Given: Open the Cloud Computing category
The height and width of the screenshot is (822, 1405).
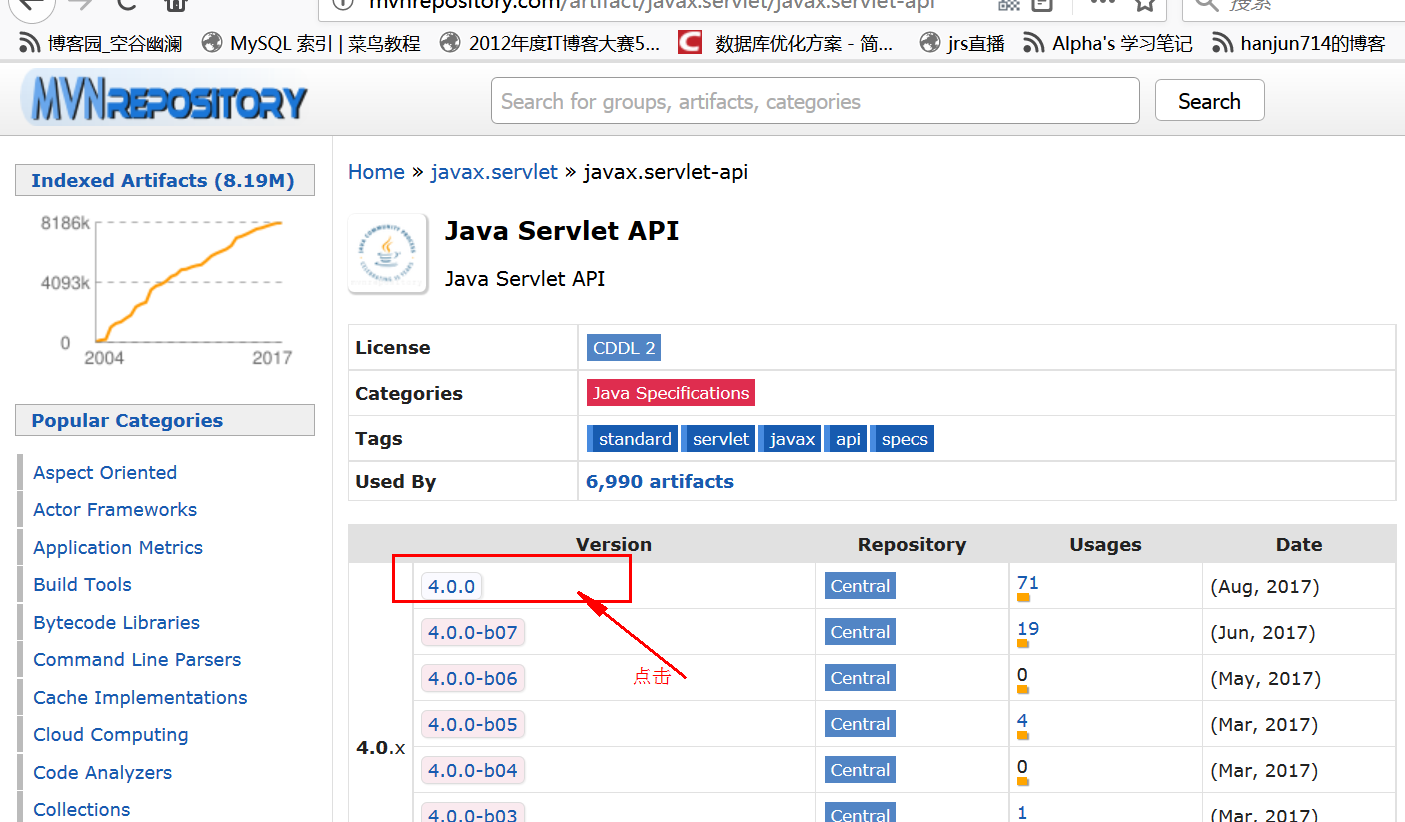Looking at the screenshot, I should point(111,735).
